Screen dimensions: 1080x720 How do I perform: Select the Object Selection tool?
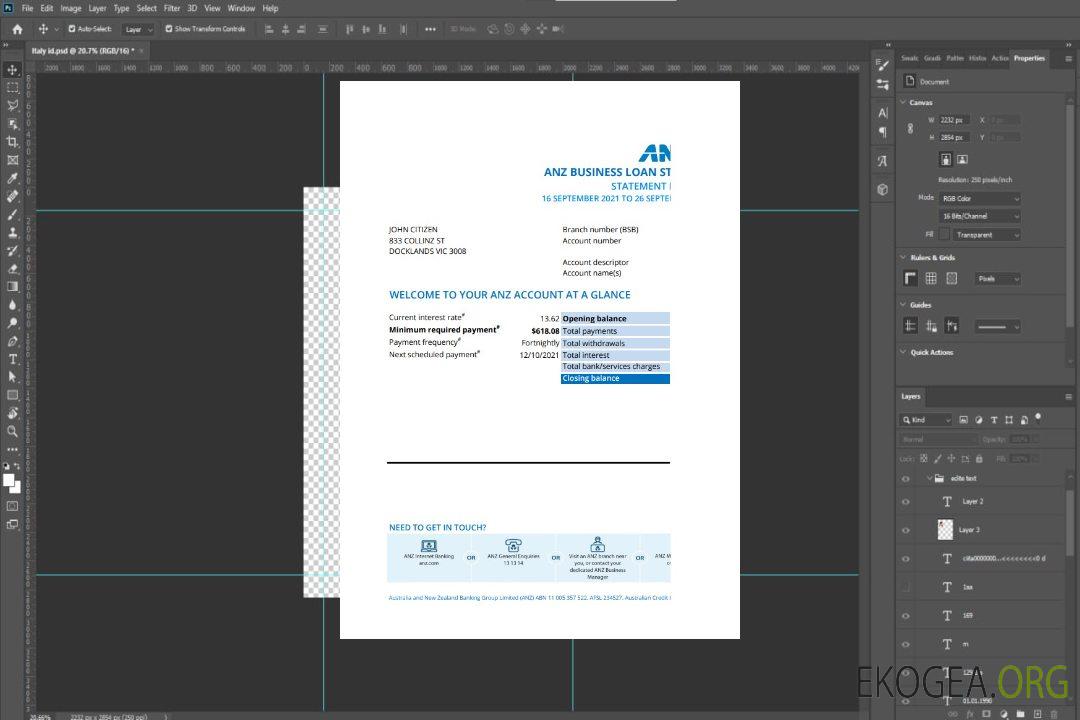[12, 124]
